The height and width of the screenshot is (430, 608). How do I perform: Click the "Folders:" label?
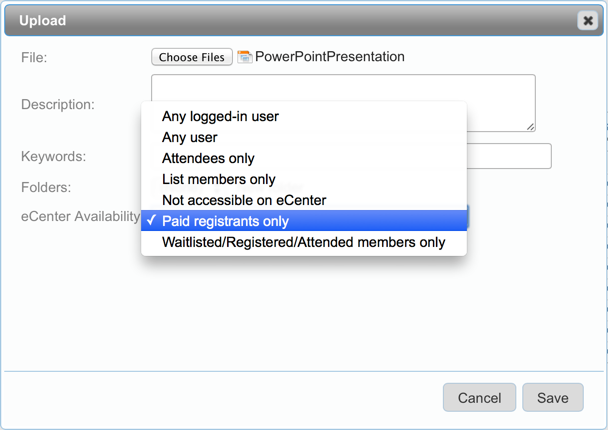pyautogui.click(x=48, y=186)
